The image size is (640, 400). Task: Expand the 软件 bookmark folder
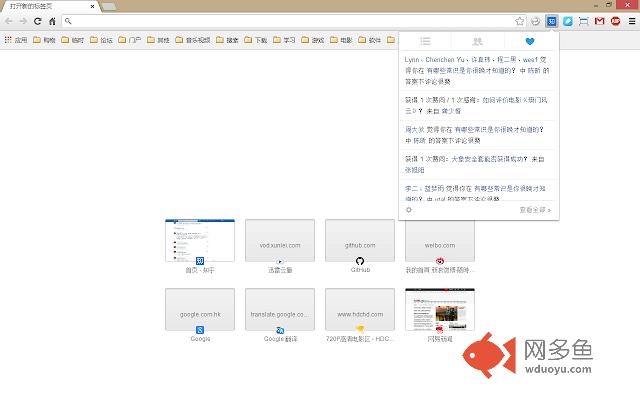click(369, 40)
